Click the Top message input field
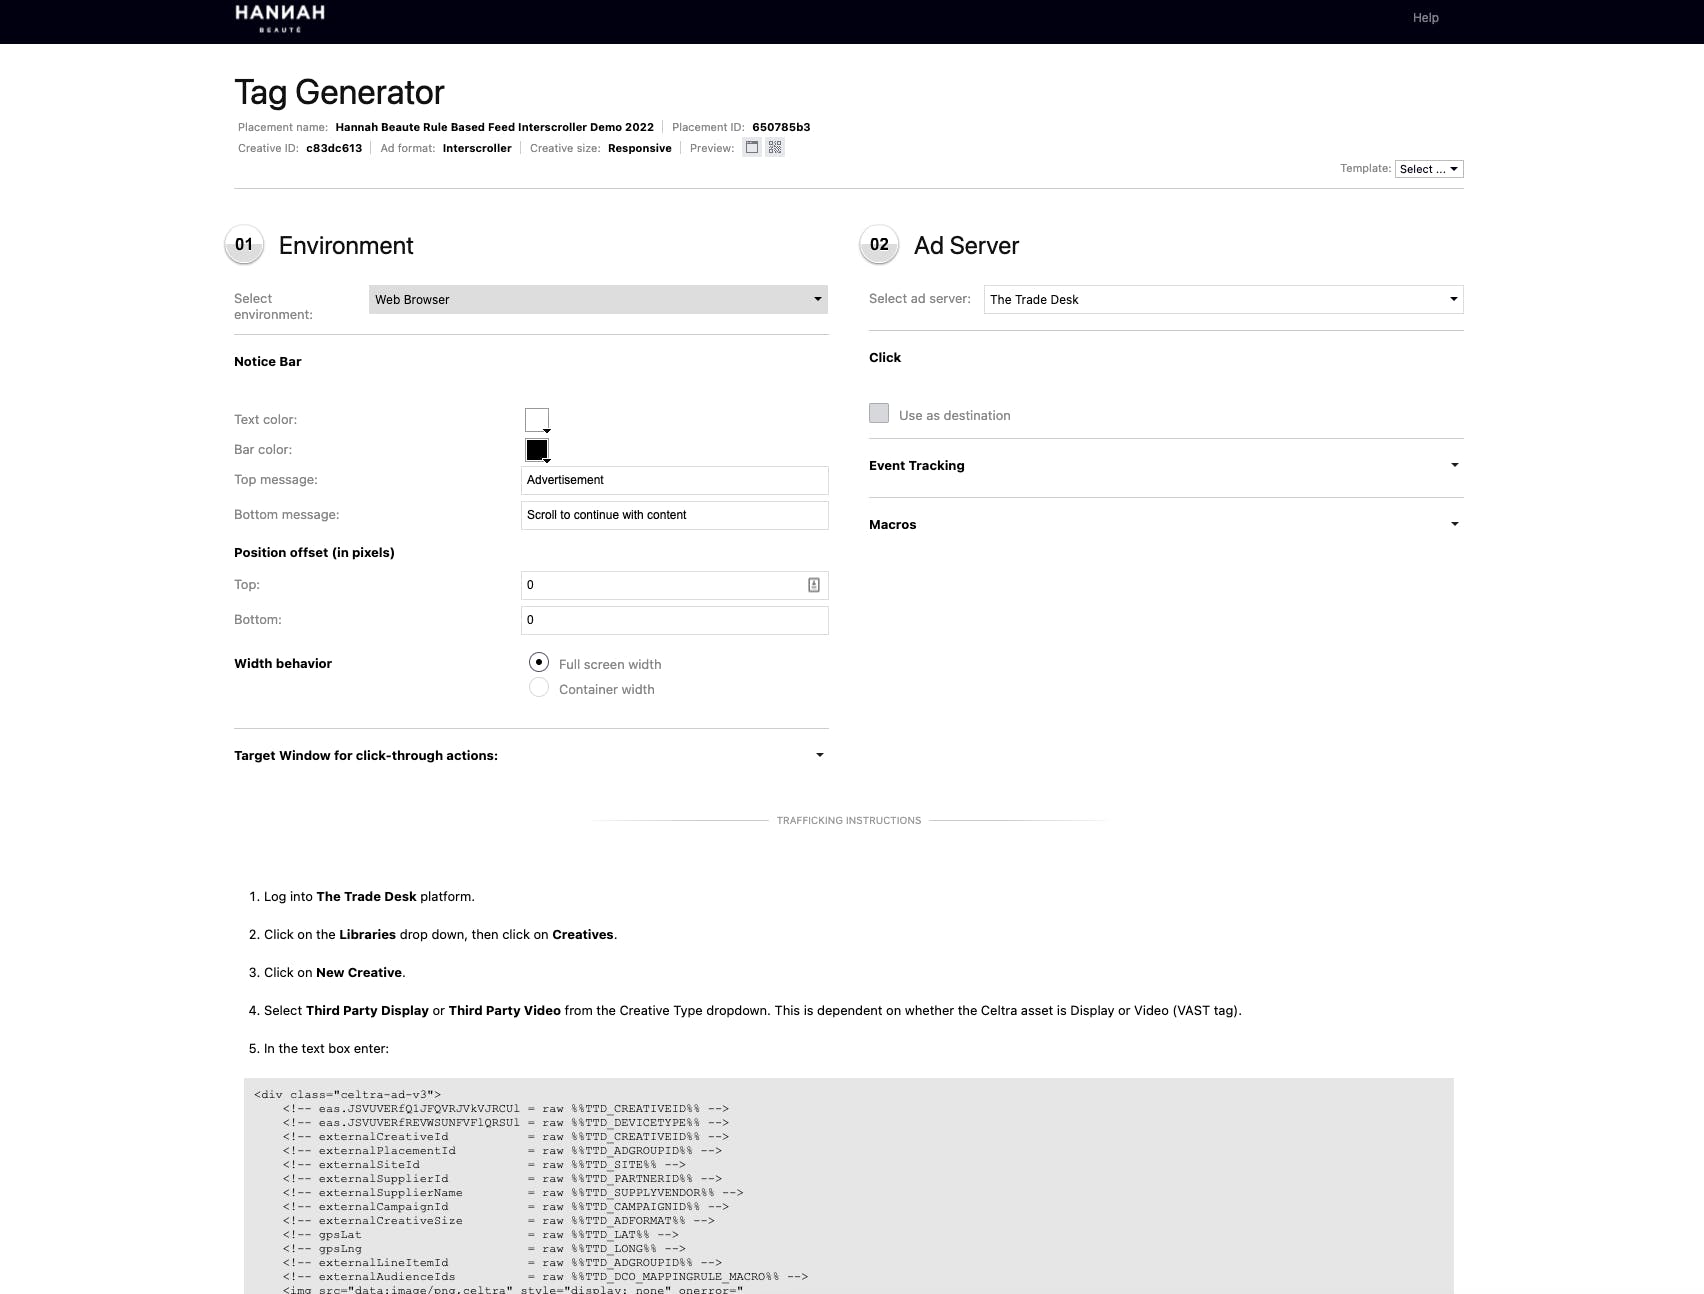This screenshot has width=1704, height=1294. coord(674,480)
